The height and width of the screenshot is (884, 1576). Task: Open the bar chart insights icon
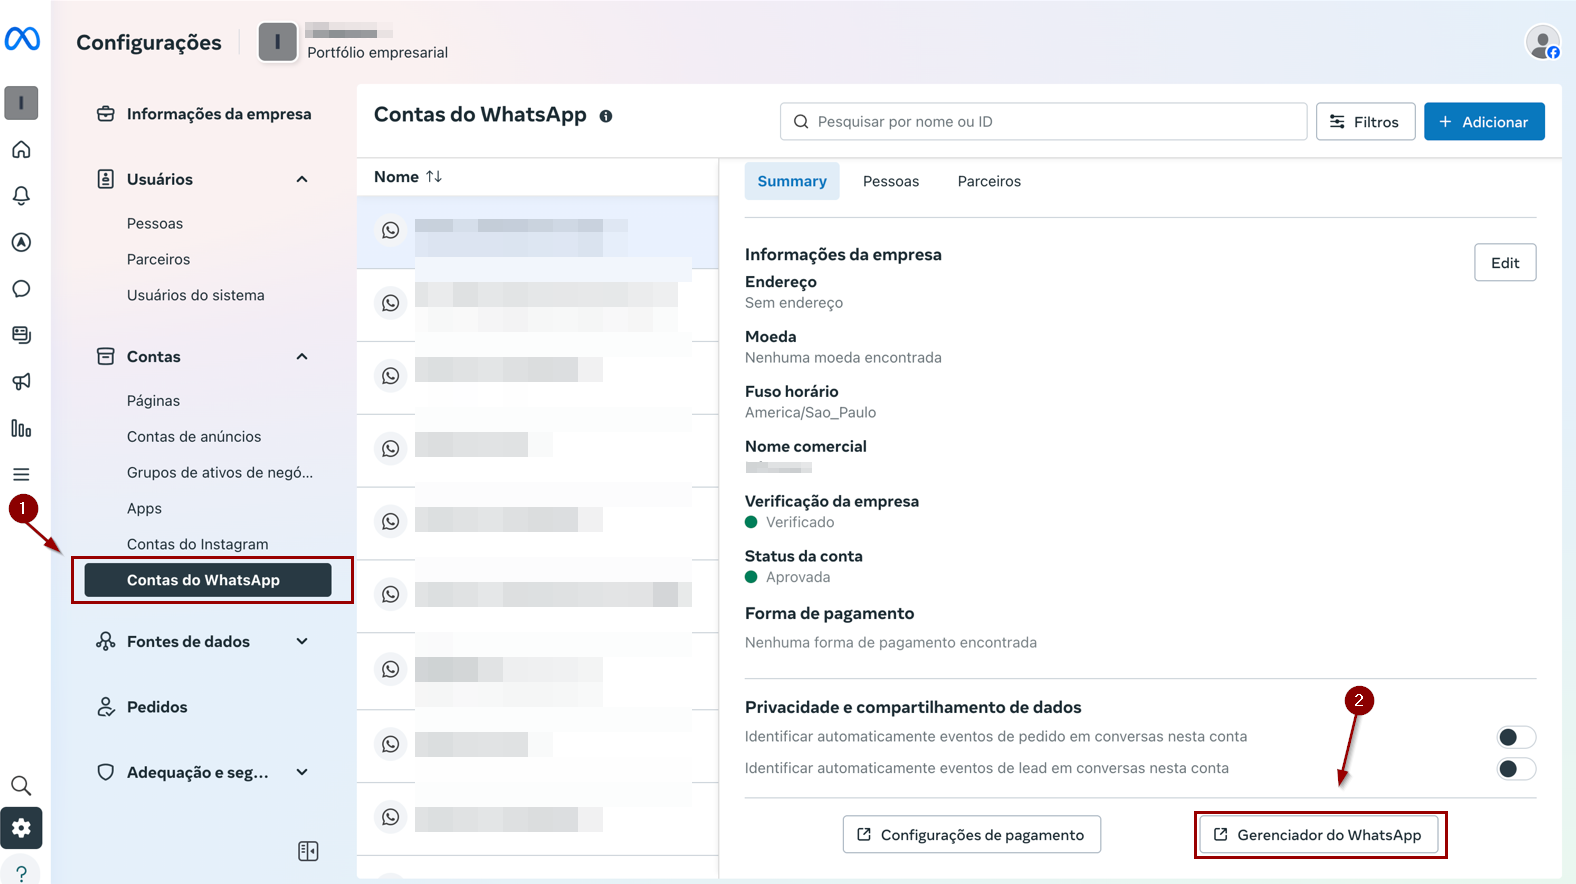21,428
